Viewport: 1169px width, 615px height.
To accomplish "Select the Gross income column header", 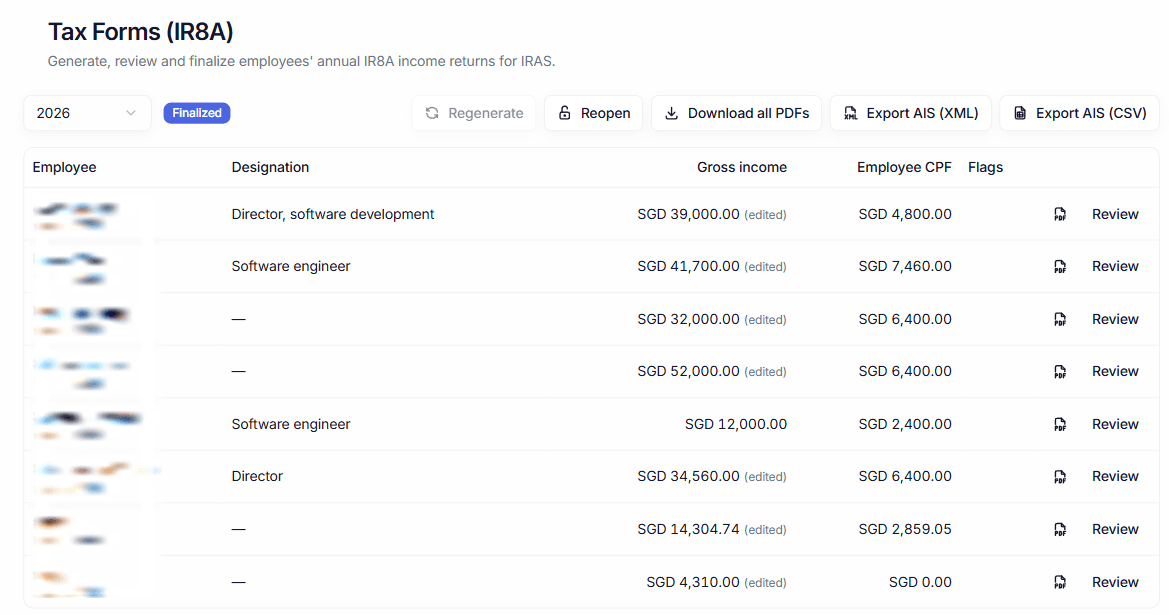I will (742, 168).
